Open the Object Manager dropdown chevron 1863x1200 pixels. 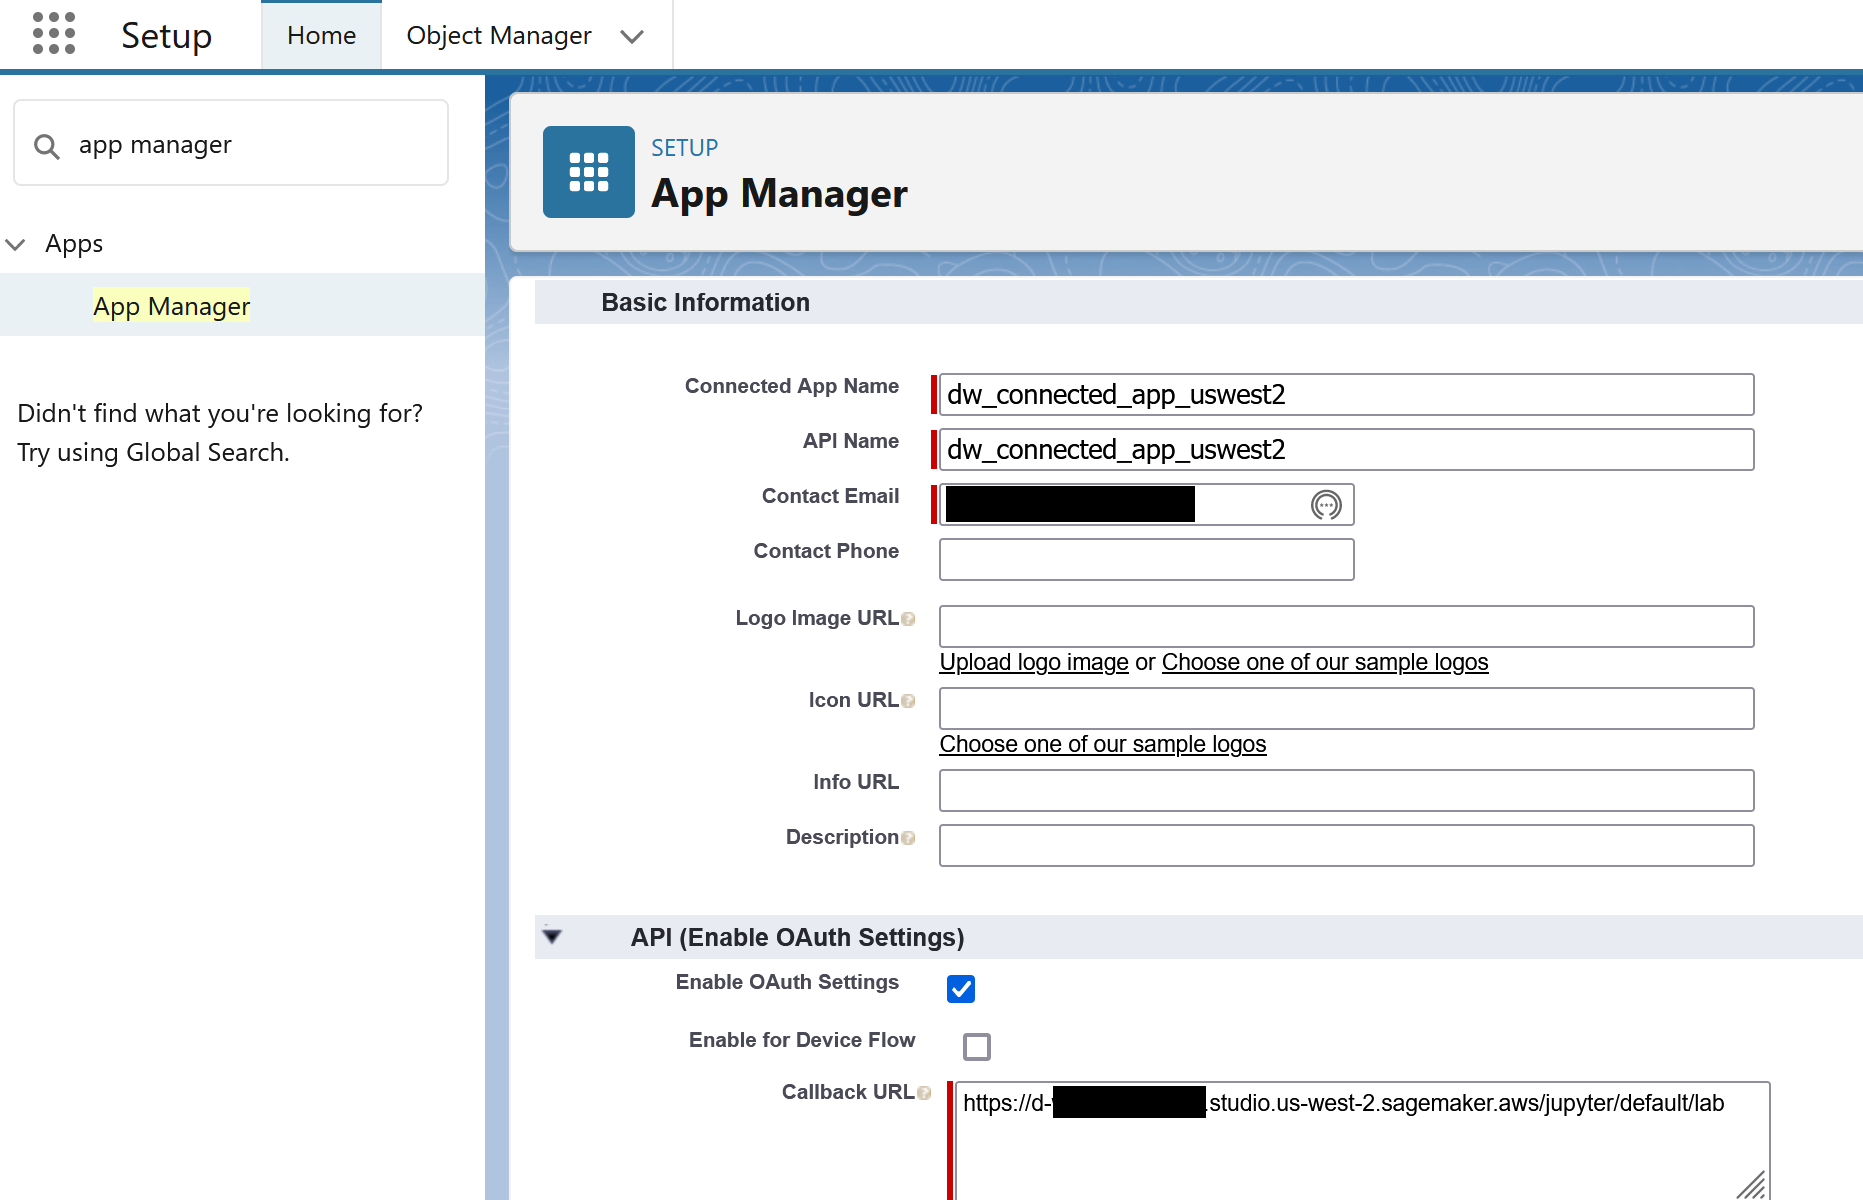[x=631, y=37]
